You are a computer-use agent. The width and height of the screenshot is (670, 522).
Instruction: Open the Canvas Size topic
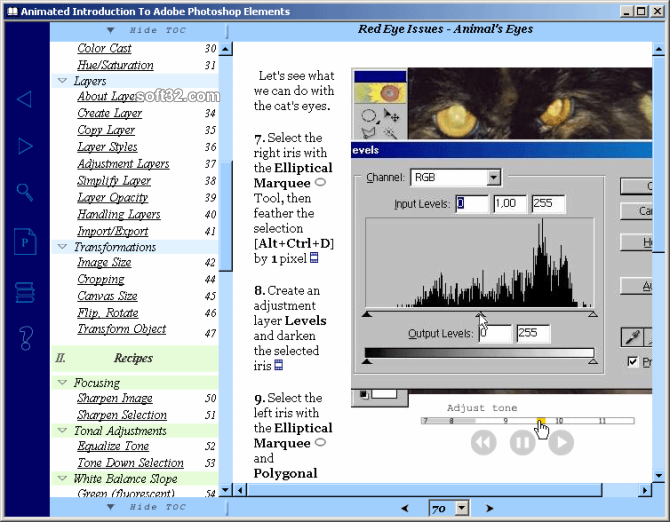[x=108, y=296]
